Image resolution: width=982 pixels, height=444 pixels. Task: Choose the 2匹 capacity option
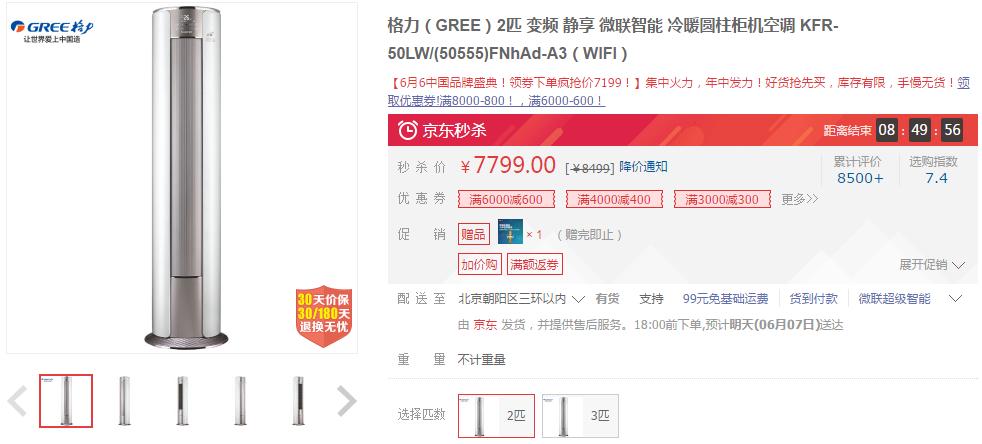(496, 415)
